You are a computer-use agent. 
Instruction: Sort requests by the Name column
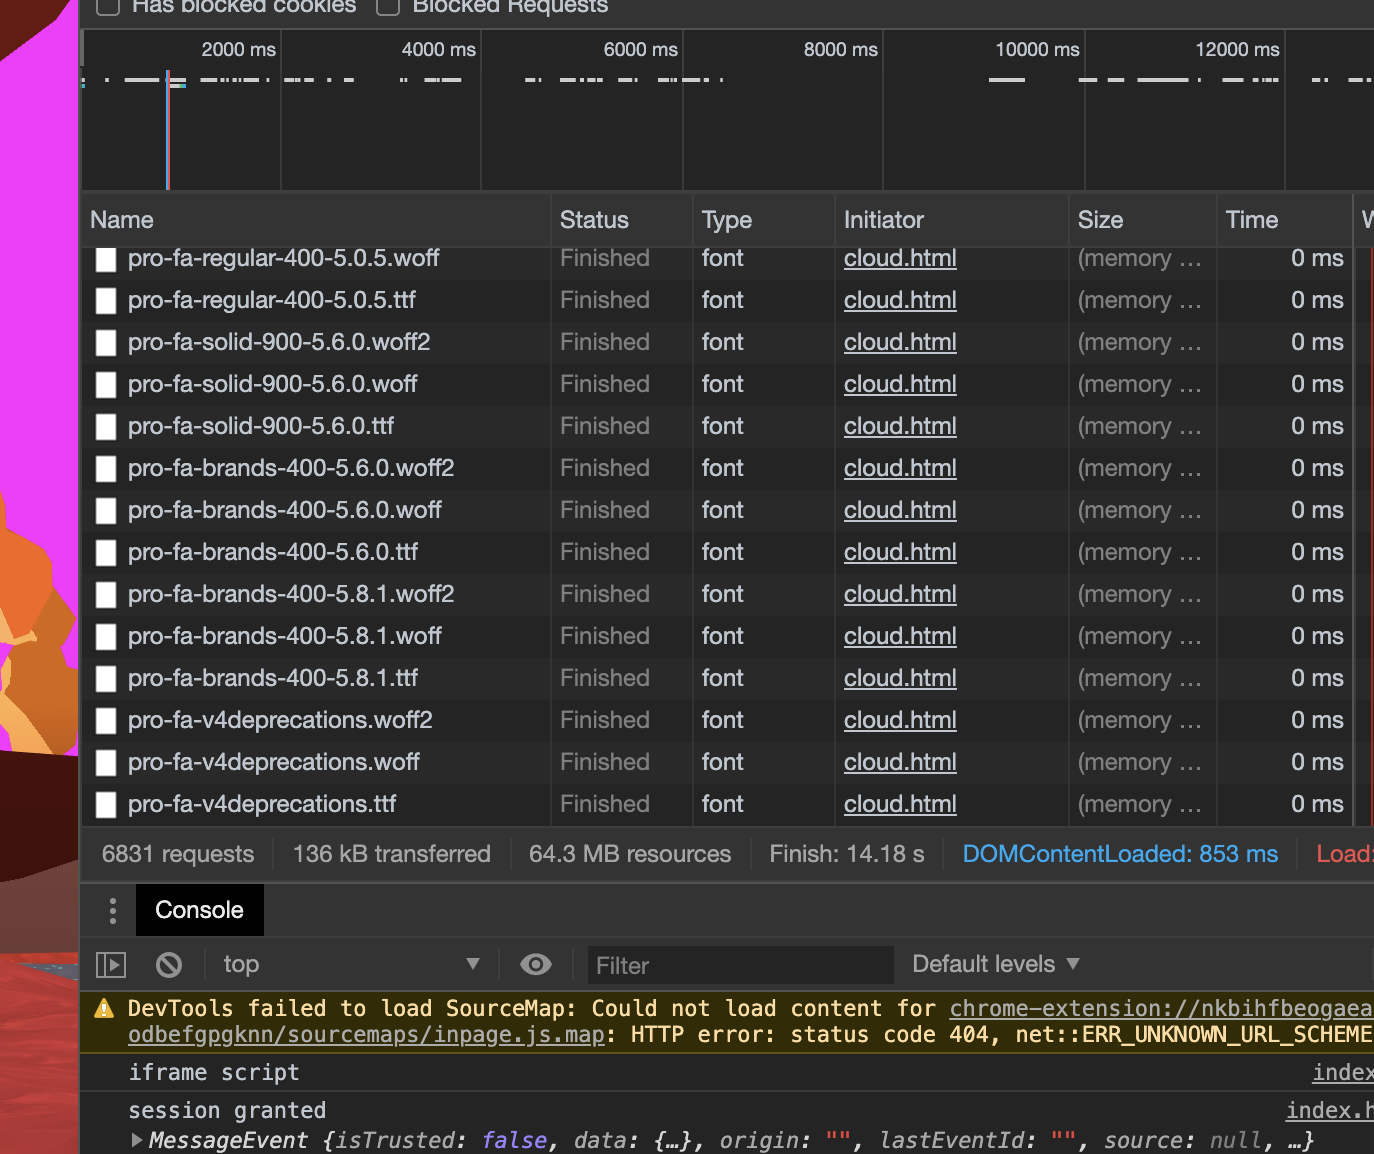click(x=122, y=220)
